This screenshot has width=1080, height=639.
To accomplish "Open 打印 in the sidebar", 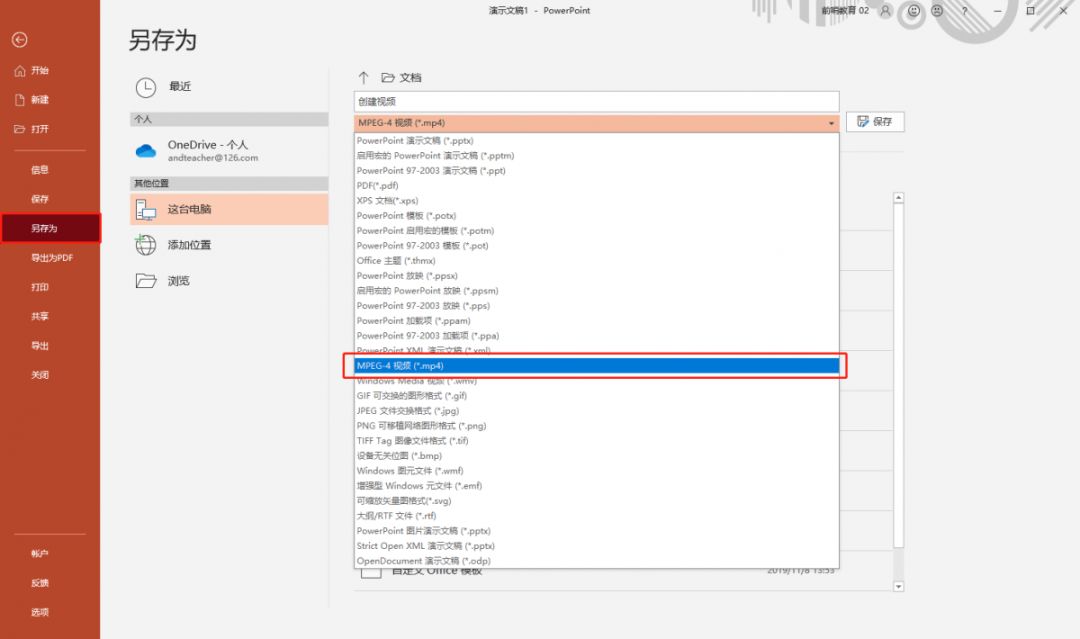I will point(39,287).
